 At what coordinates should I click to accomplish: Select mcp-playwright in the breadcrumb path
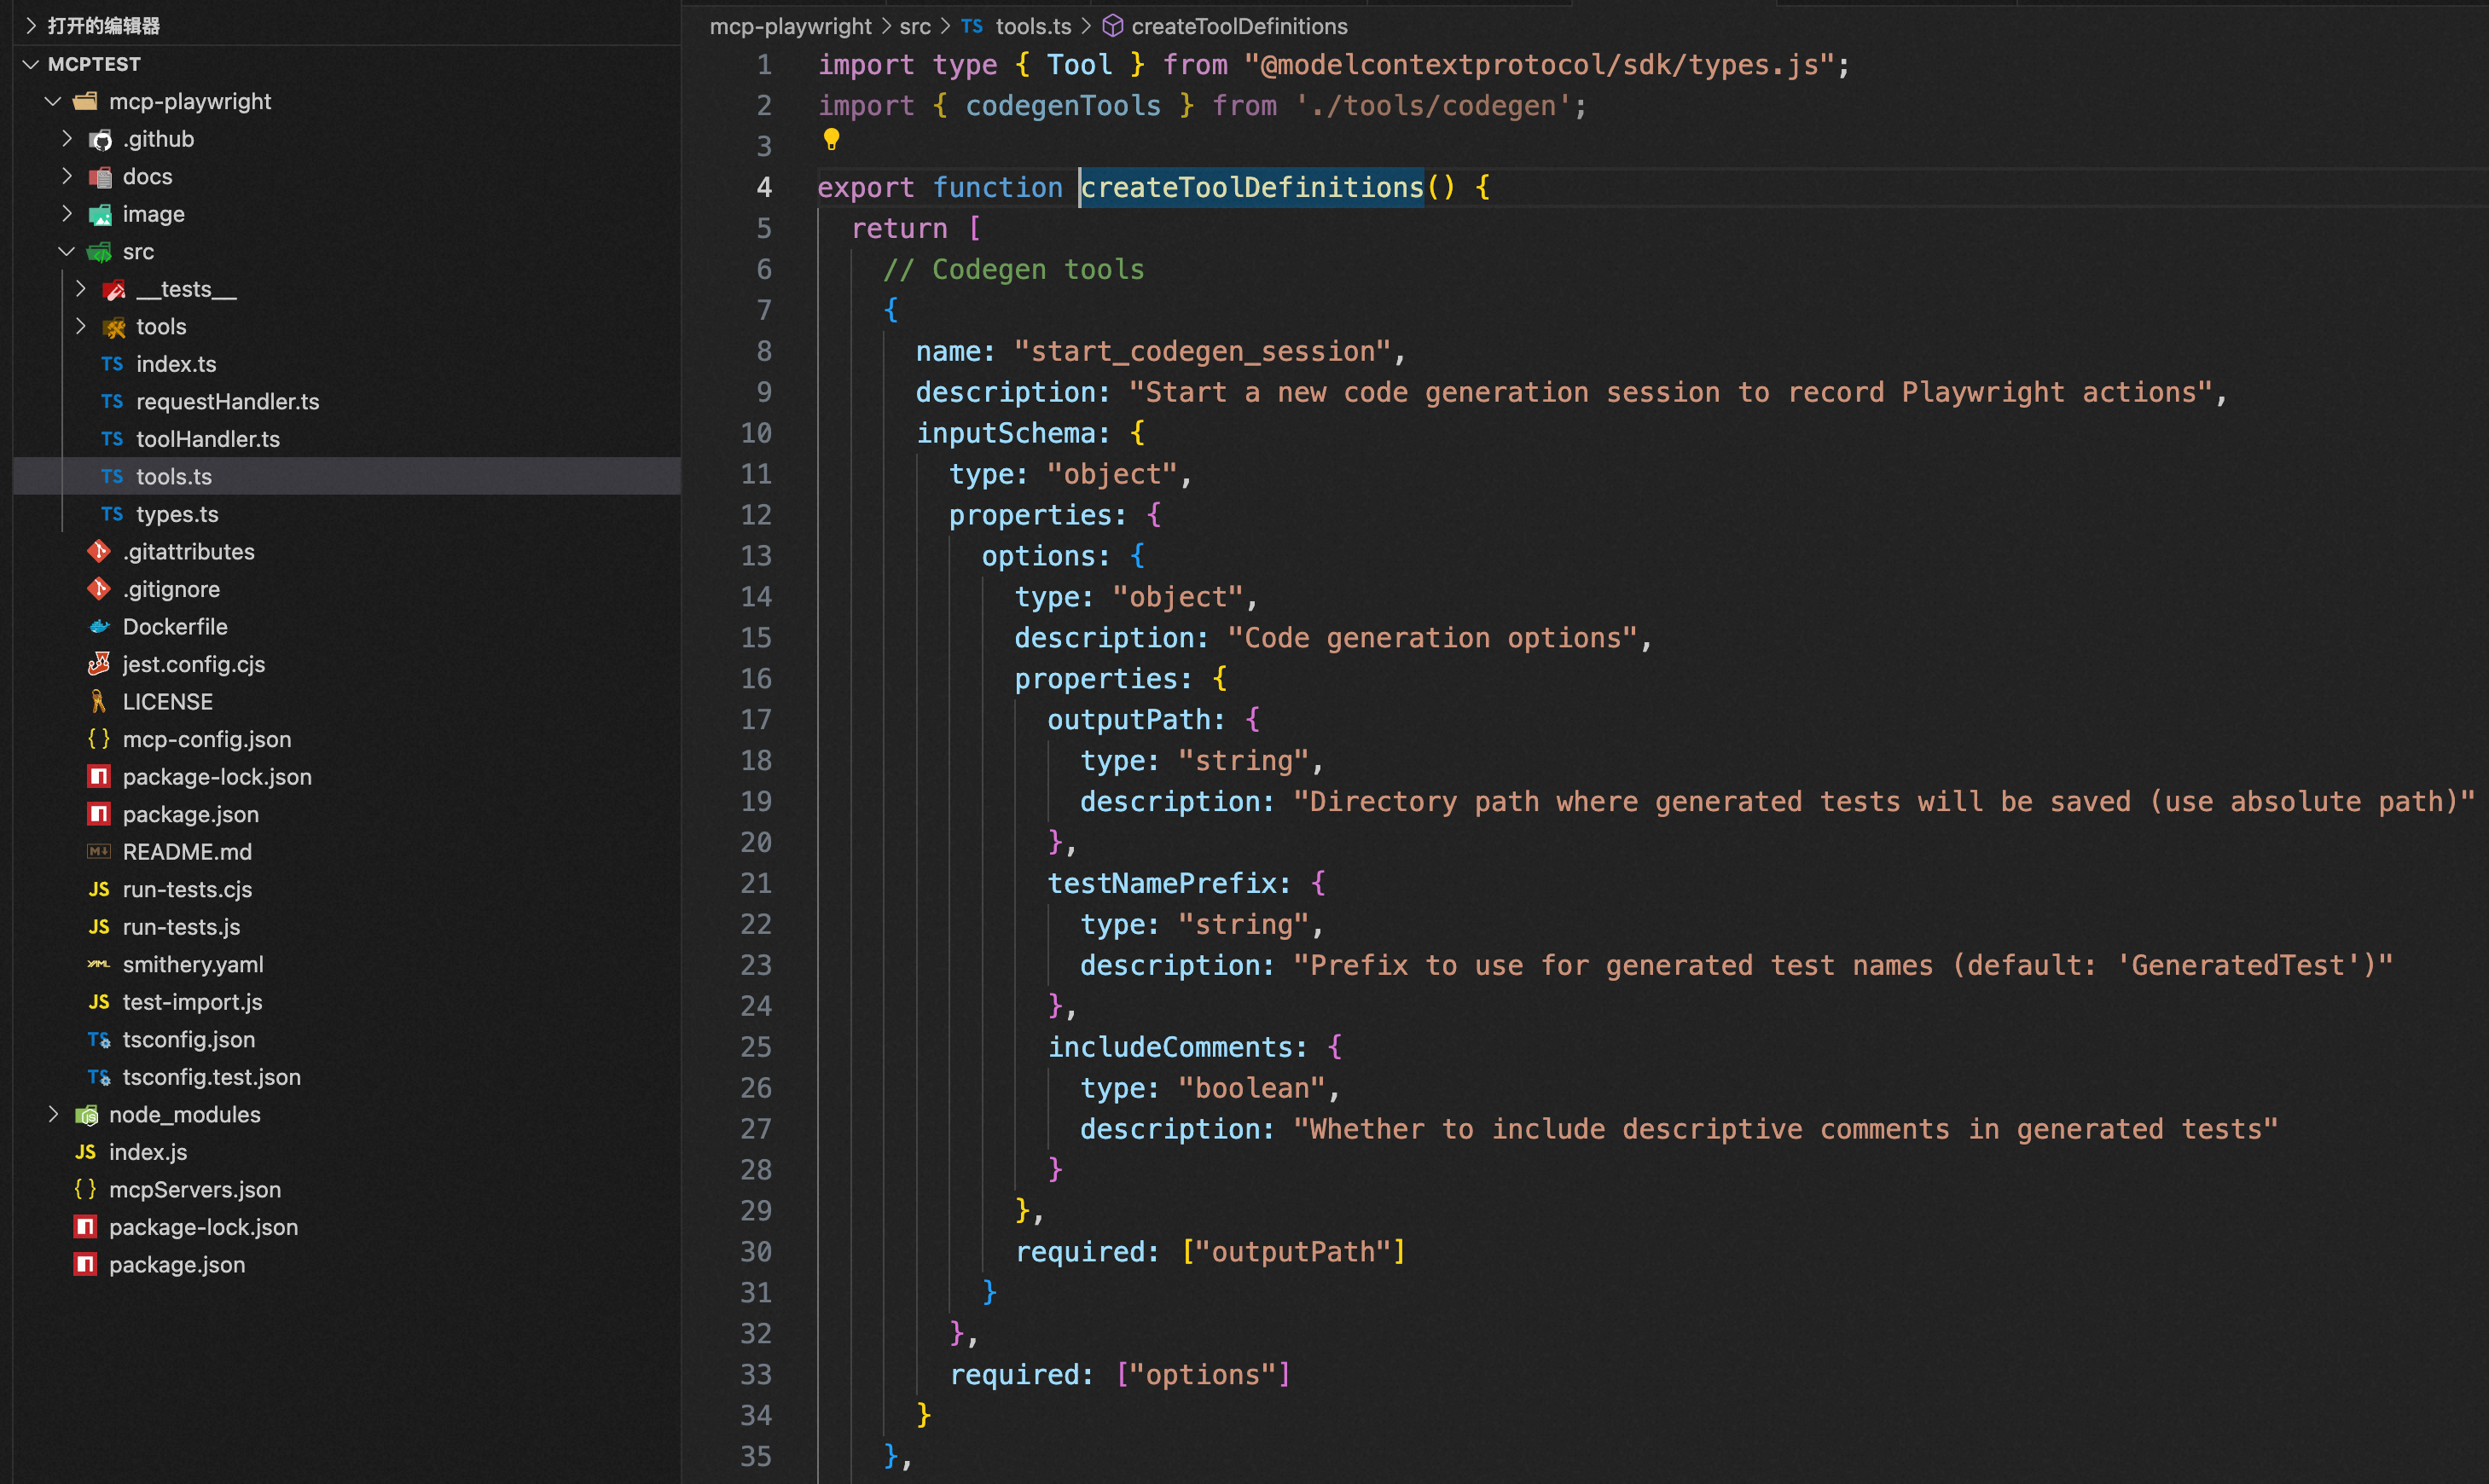point(790,26)
